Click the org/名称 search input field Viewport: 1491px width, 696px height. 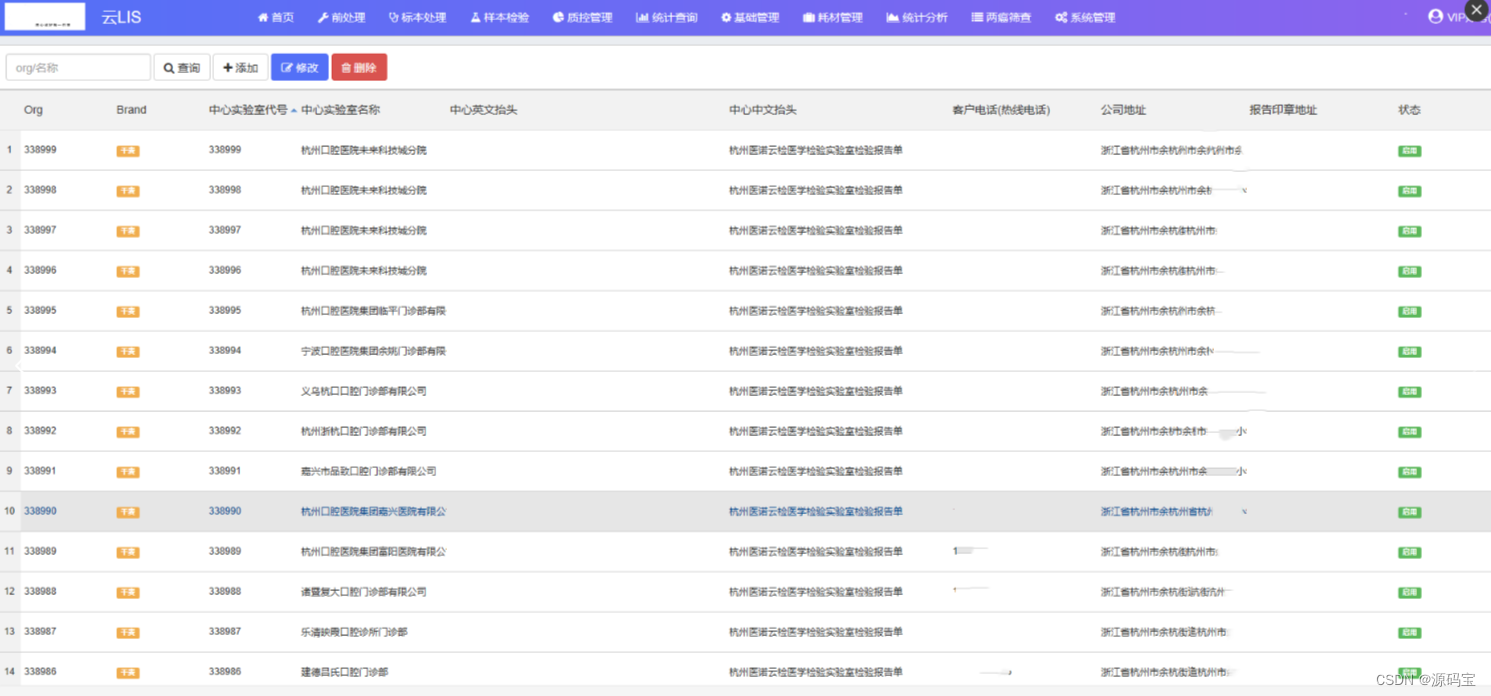point(78,67)
